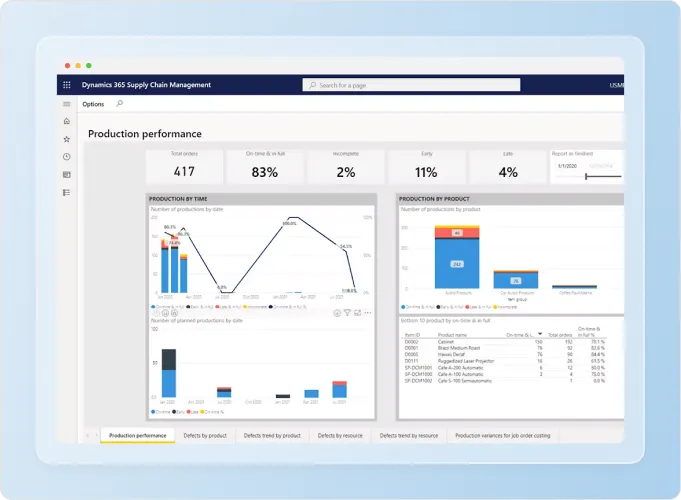
Task: Switch to Defects by product tab
Action: pos(205,435)
